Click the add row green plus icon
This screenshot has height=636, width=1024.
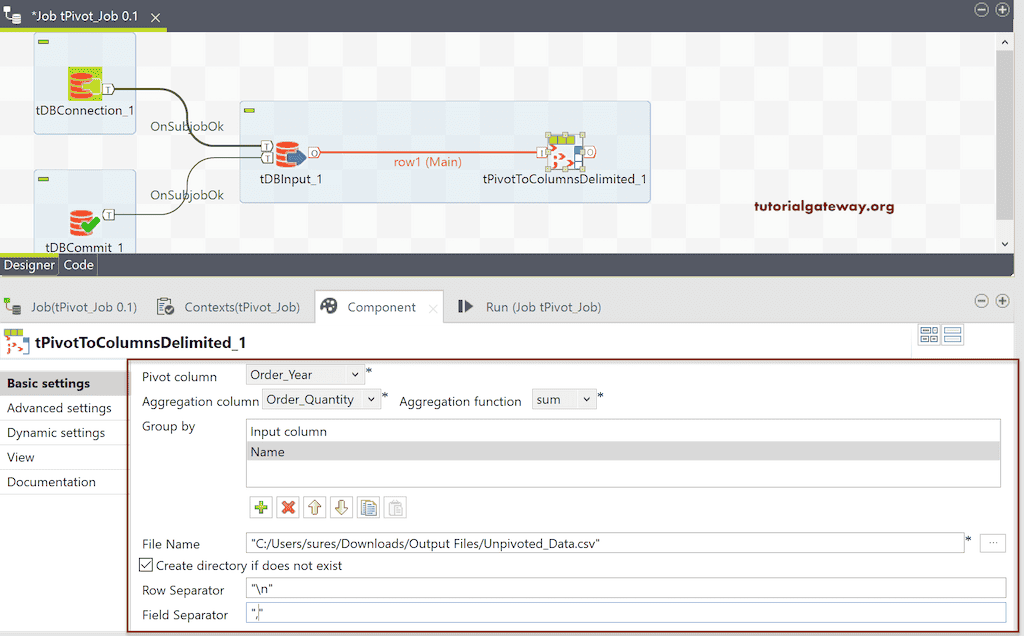point(261,507)
